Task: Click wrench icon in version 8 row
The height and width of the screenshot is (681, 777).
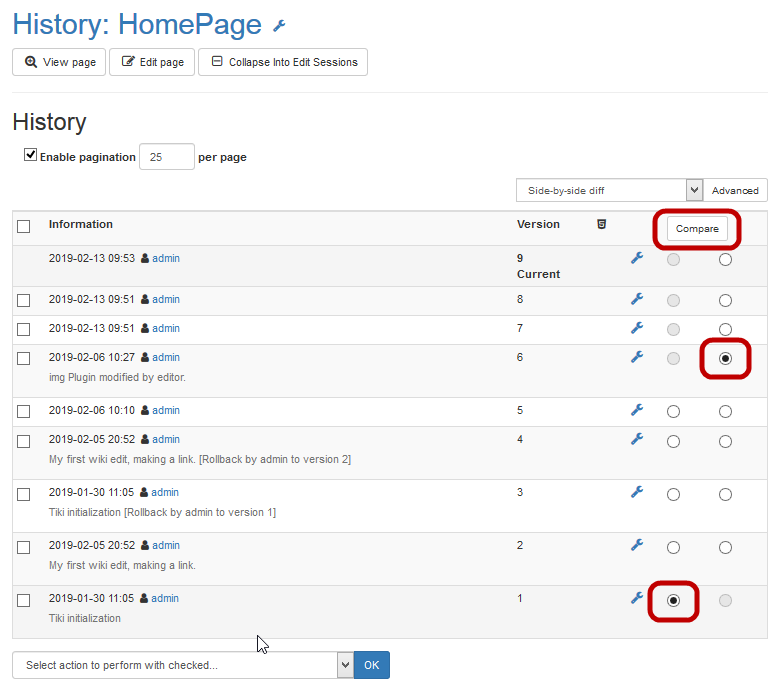Action: click(637, 299)
